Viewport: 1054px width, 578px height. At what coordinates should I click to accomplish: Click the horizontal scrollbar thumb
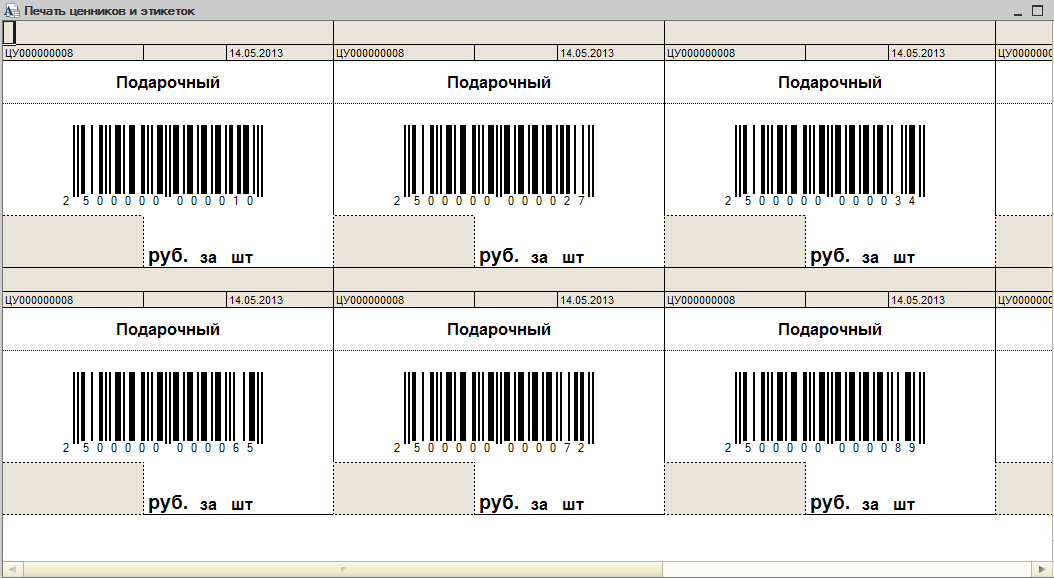coord(343,569)
